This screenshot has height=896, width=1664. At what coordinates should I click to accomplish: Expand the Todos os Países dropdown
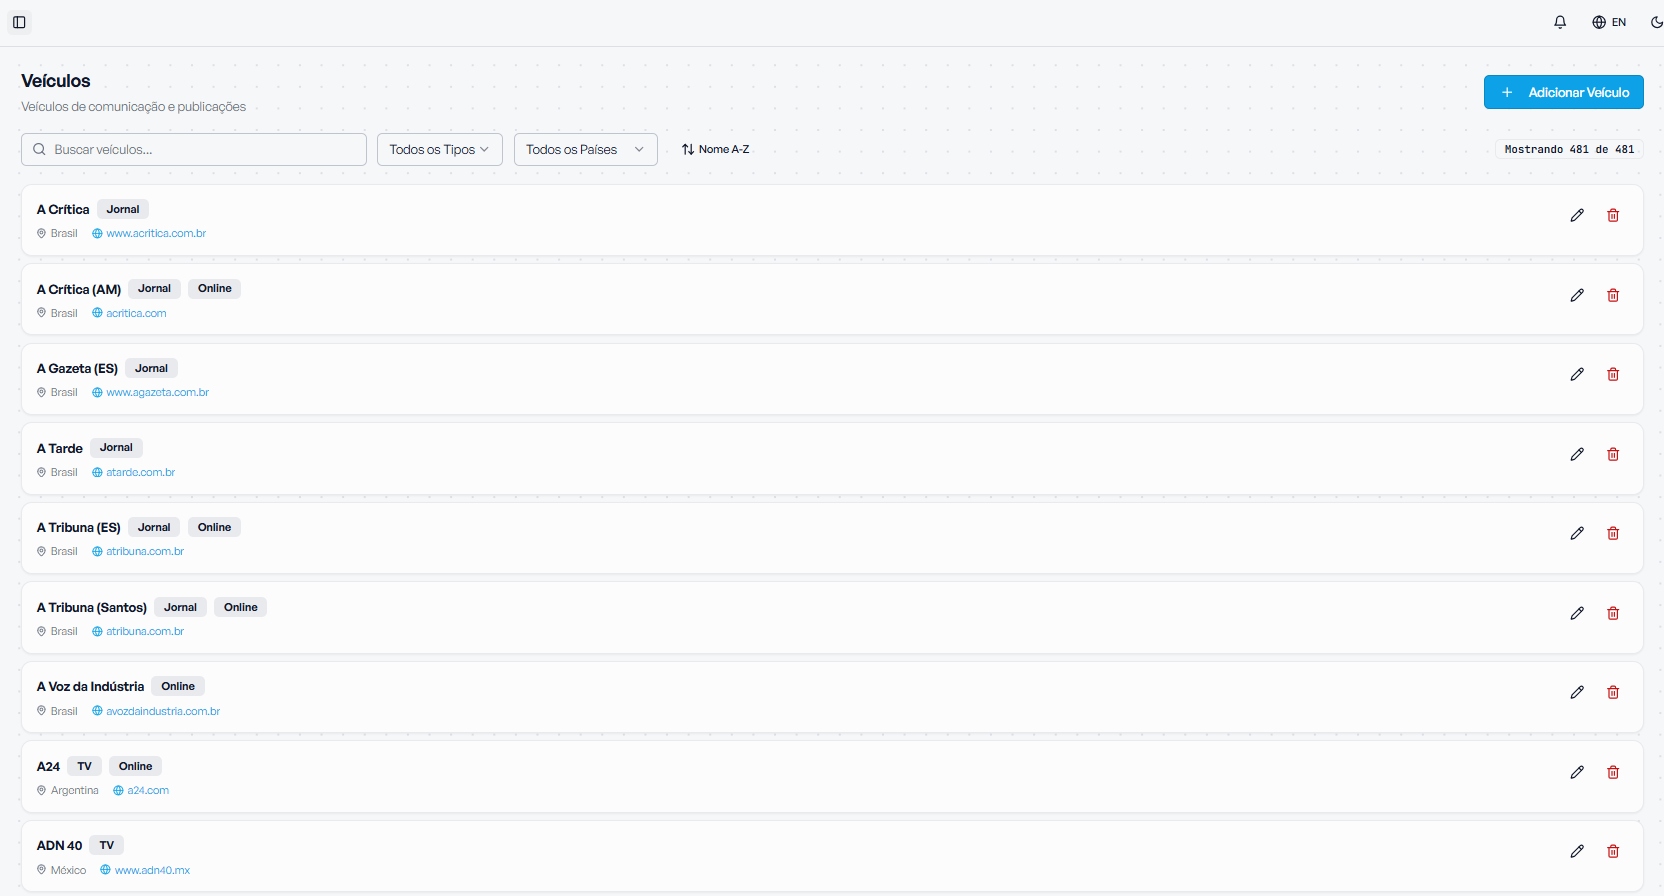coord(585,149)
